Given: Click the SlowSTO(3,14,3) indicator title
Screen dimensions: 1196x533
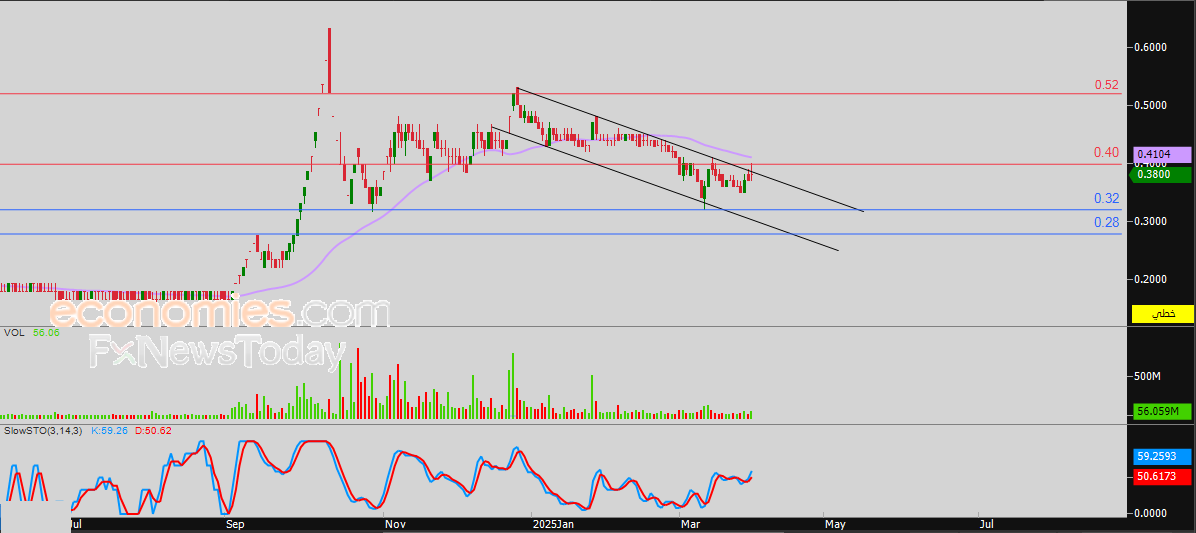Looking at the screenshot, I should [43, 431].
